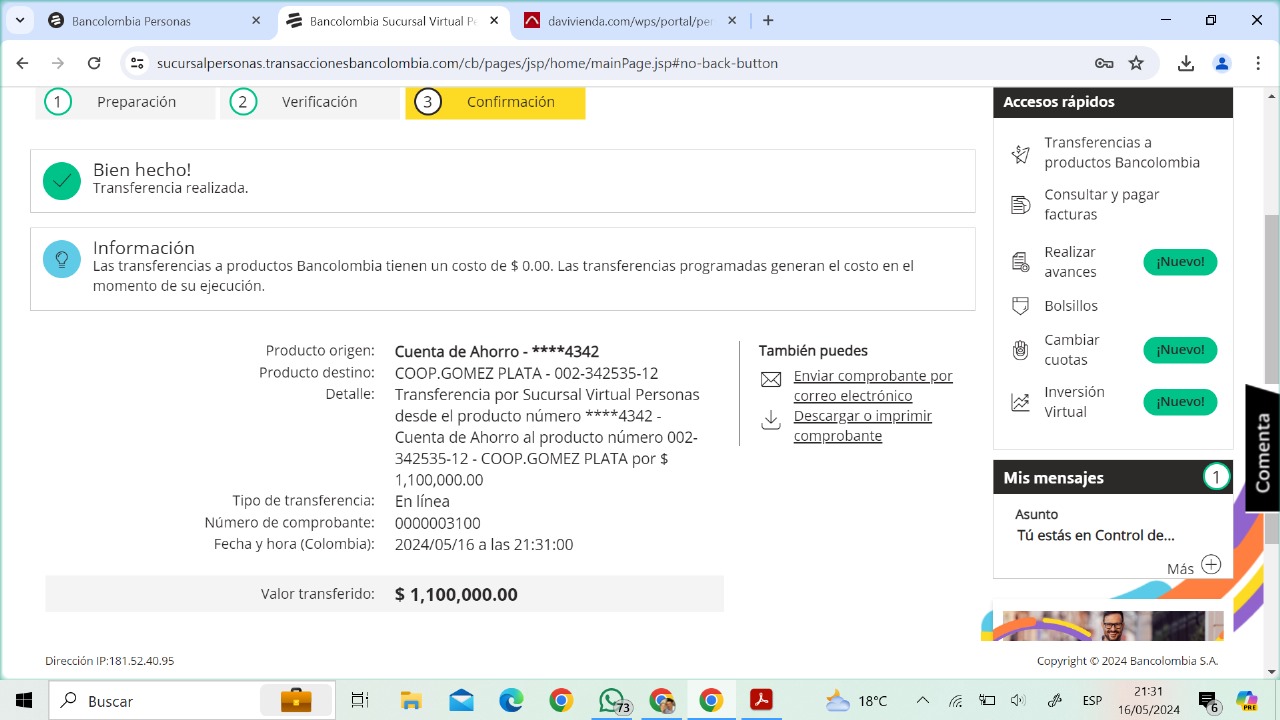Click the Realizar avances icon

pyautogui.click(x=1020, y=262)
